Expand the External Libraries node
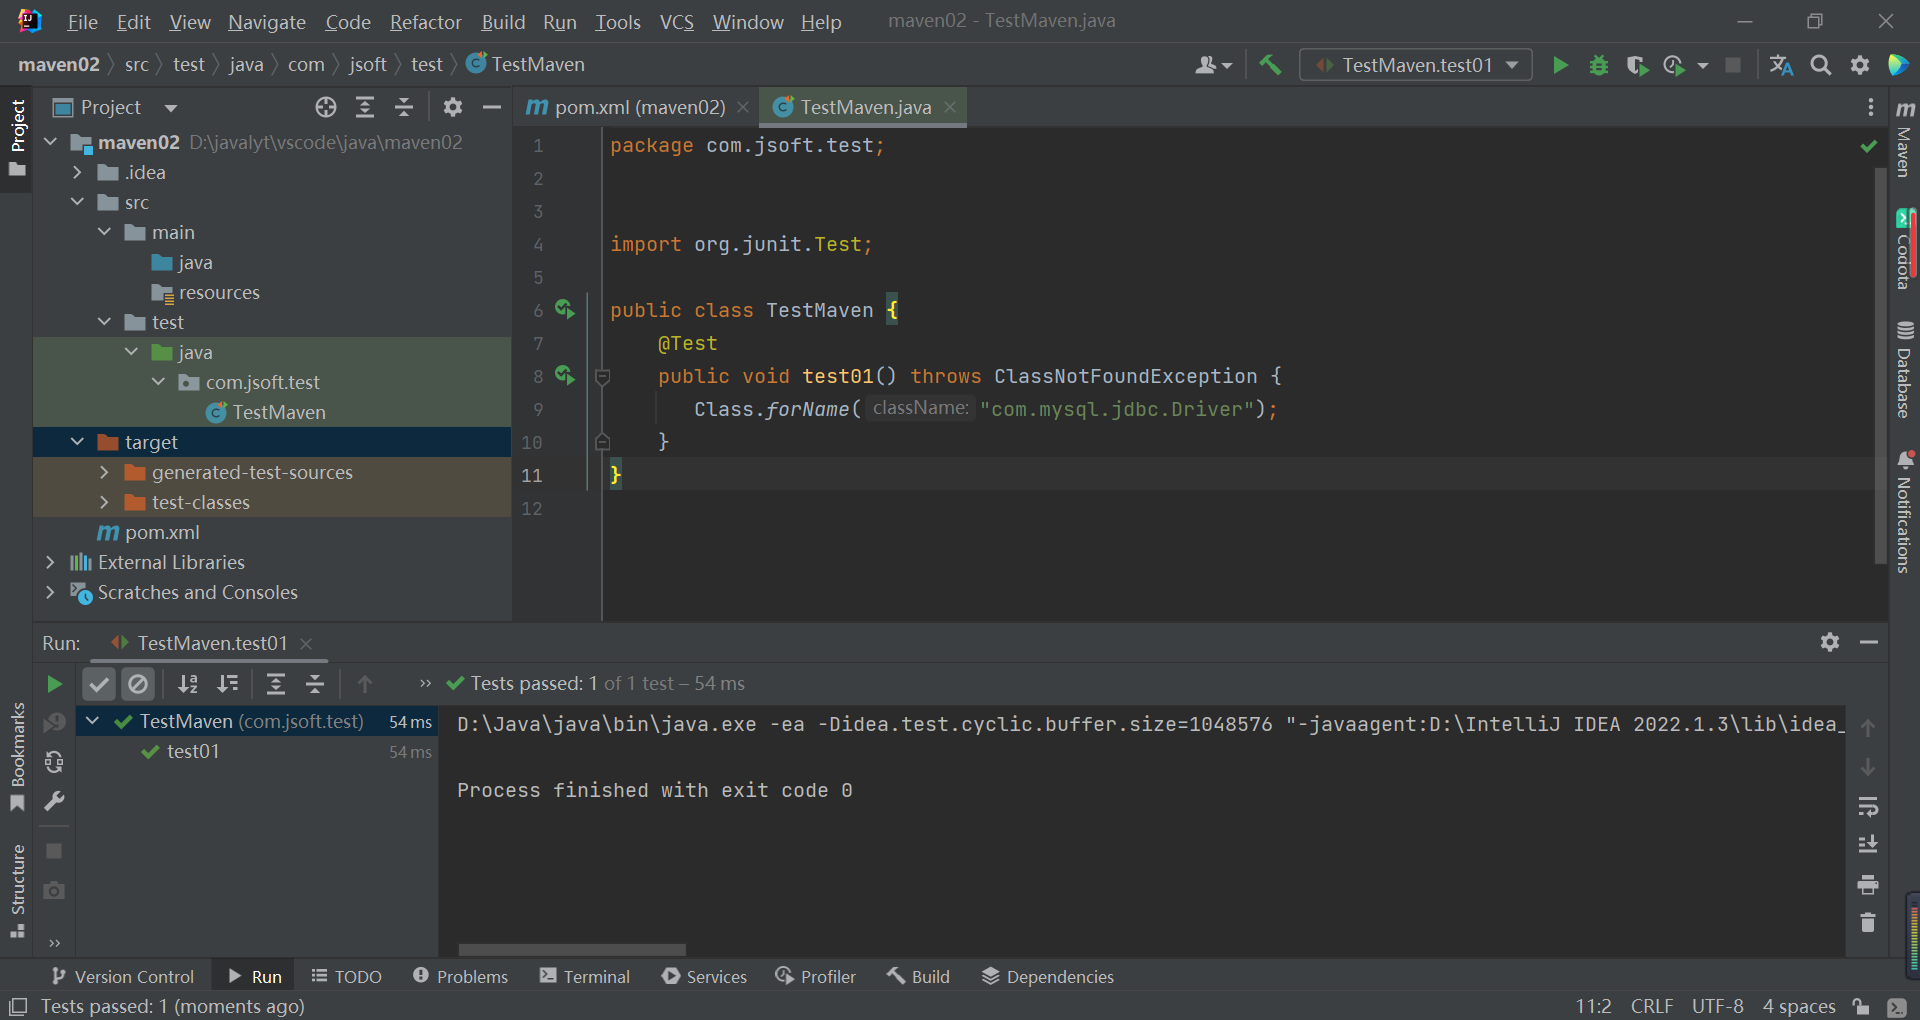This screenshot has width=1920, height=1020. [50, 563]
